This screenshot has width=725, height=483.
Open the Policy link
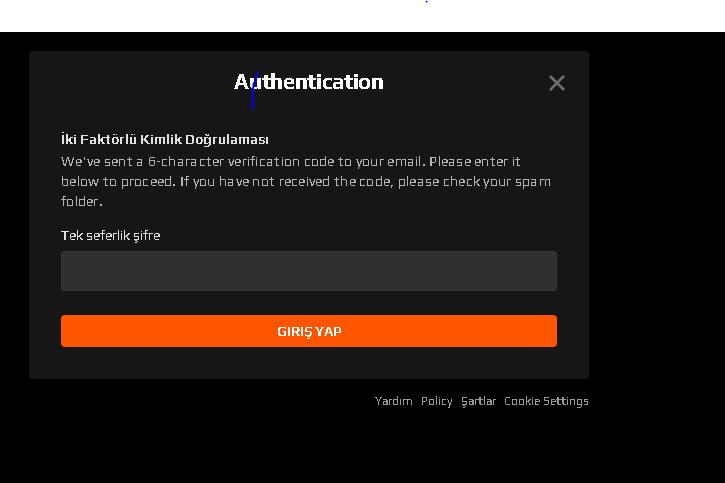(436, 401)
